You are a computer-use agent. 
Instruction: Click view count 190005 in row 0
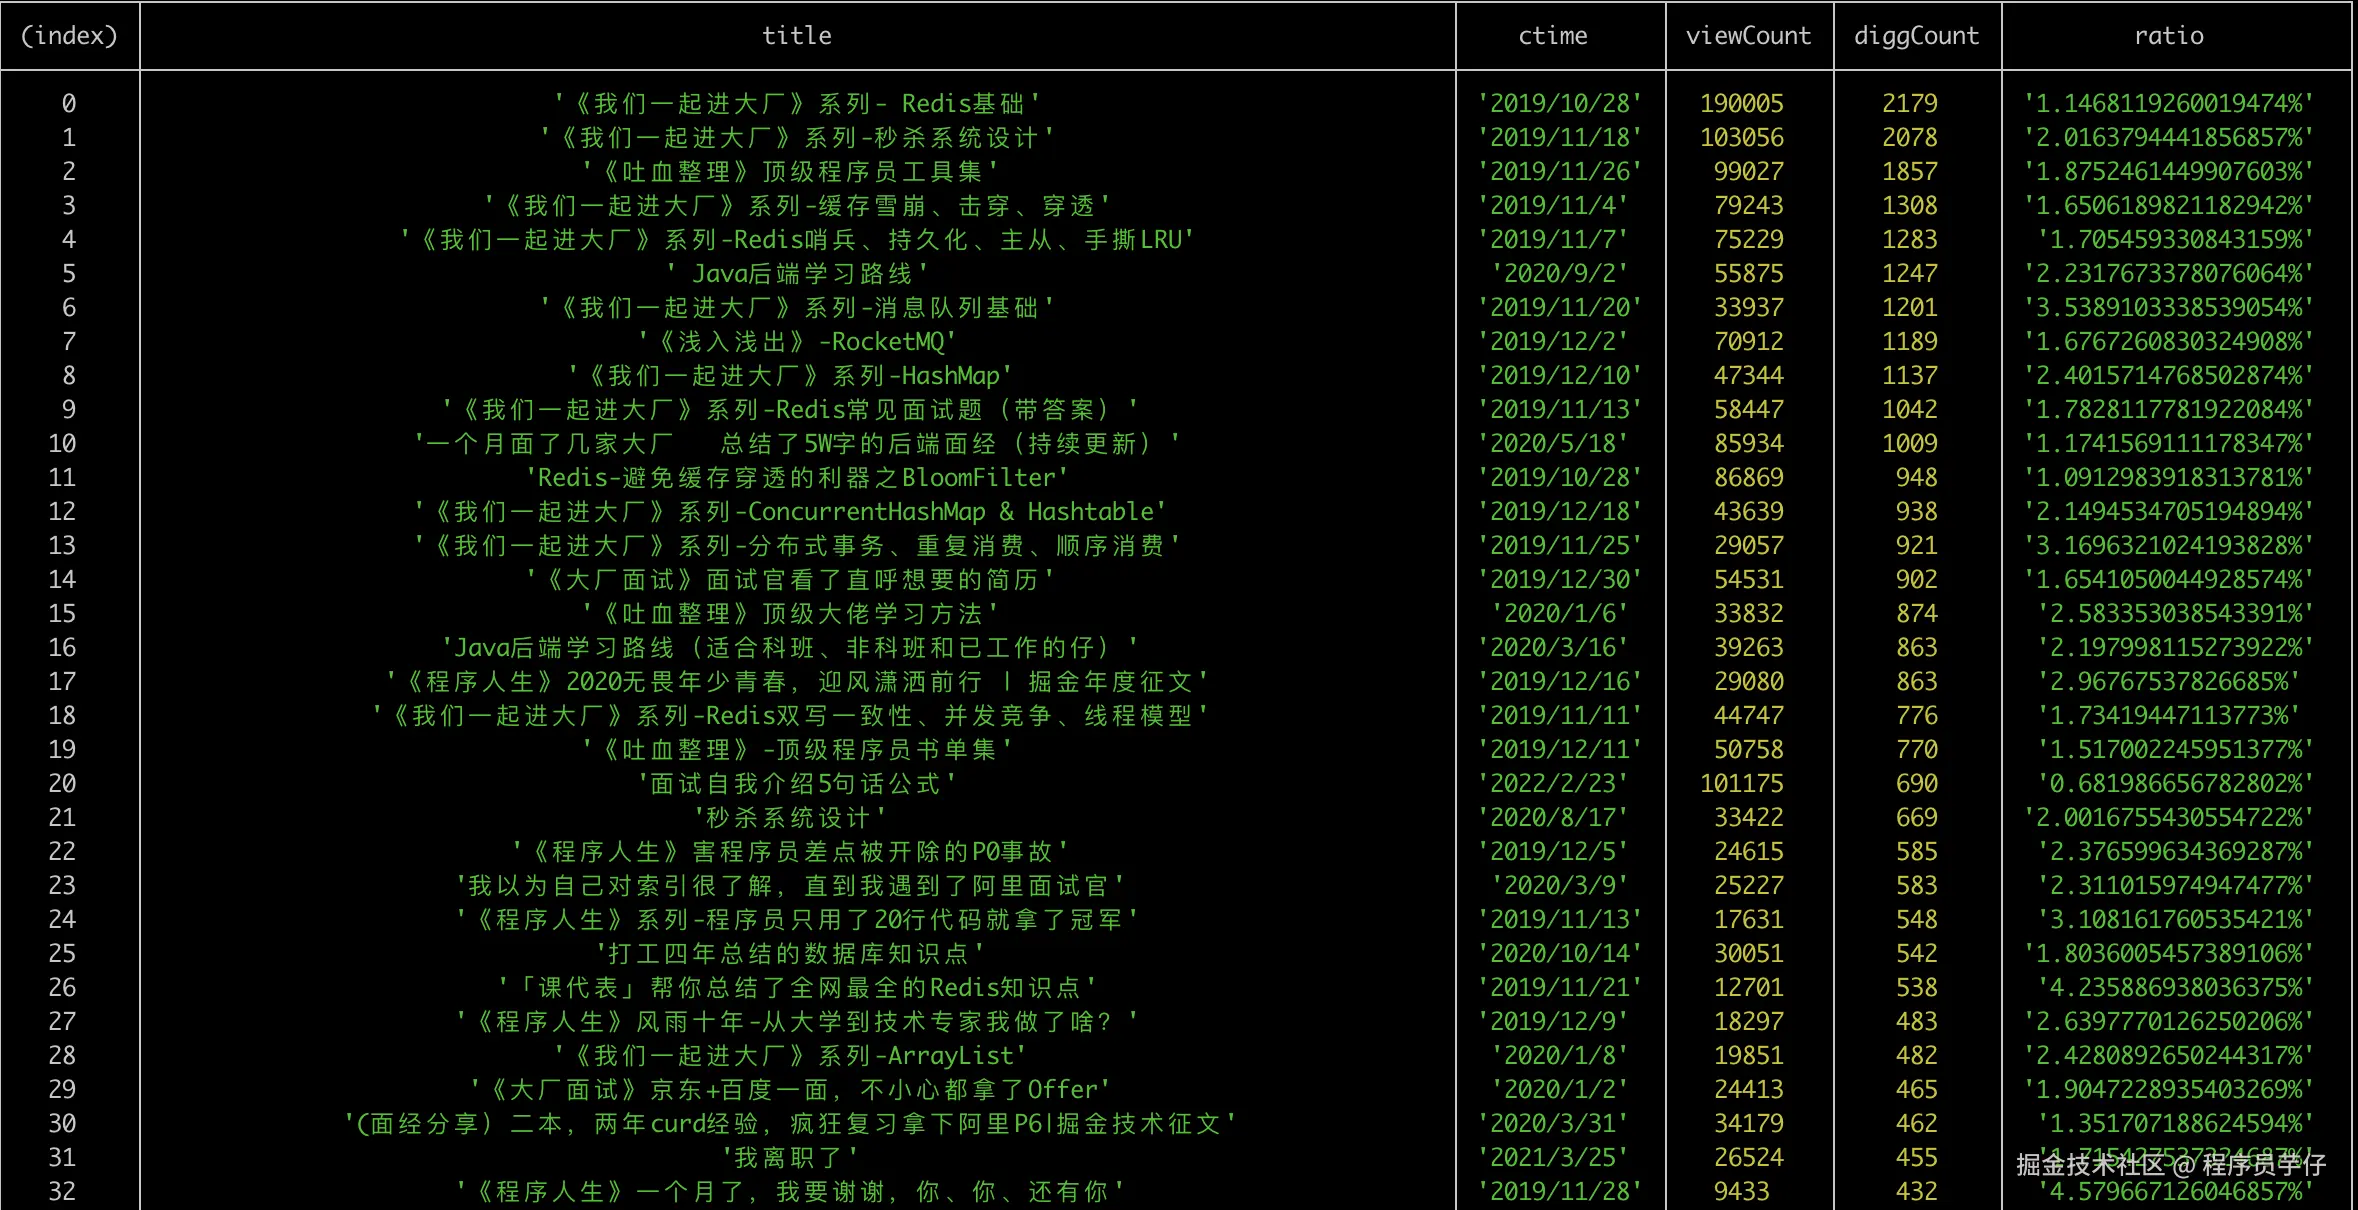point(1741,104)
